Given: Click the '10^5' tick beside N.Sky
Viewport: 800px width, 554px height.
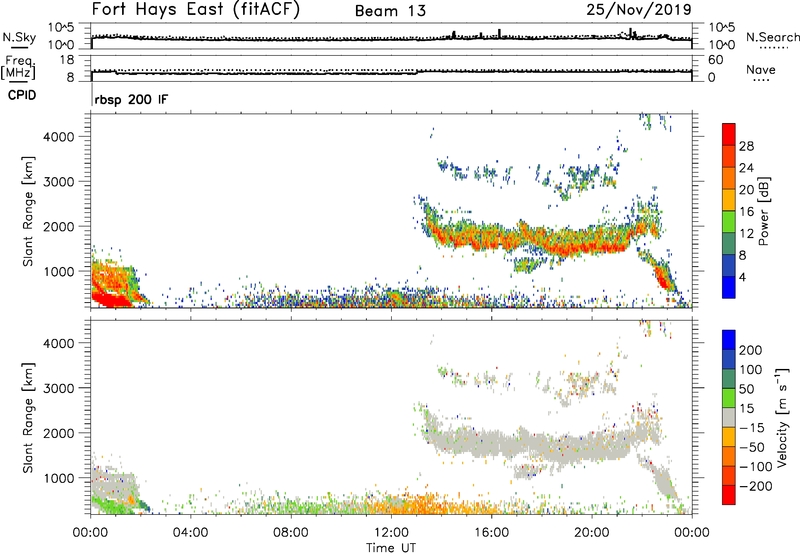Looking at the screenshot, I should [x=61, y=27].
